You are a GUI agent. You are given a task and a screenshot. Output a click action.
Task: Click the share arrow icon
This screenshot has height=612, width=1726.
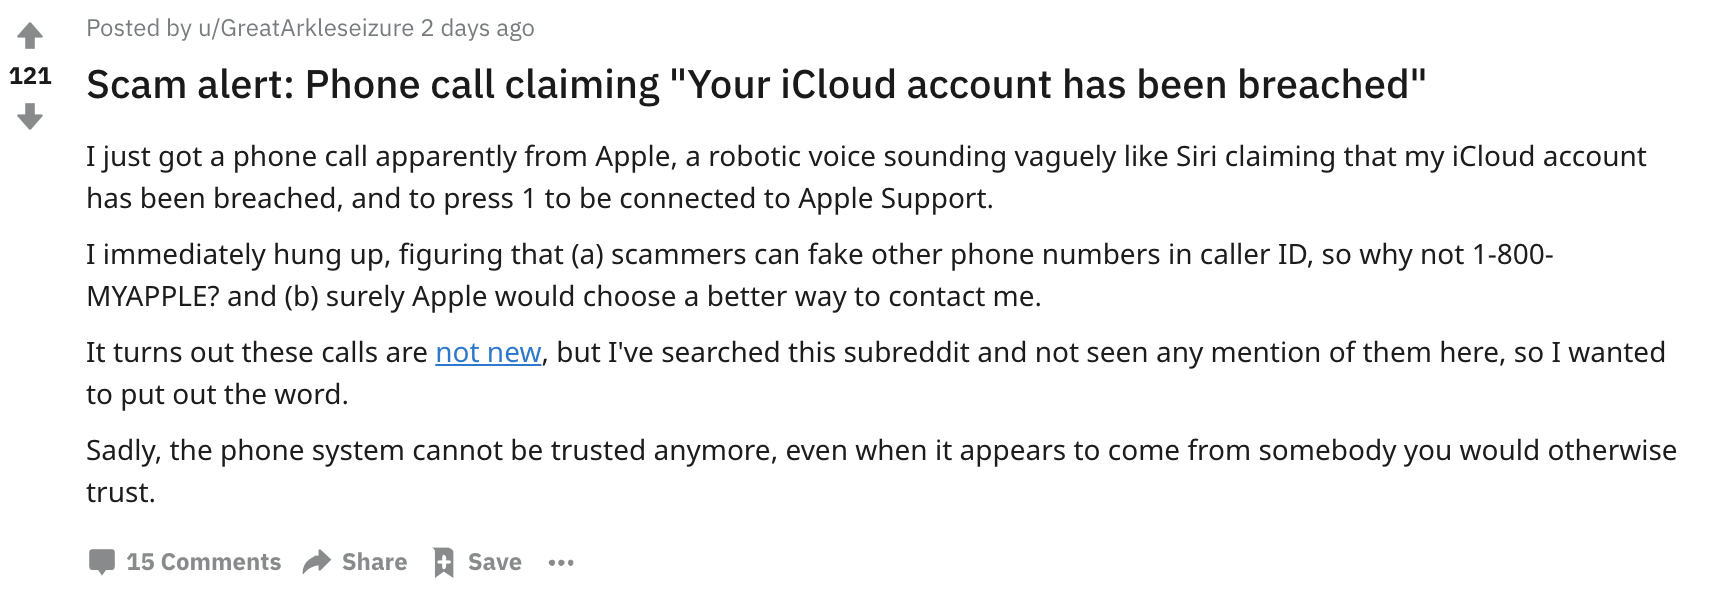point(317,562)
